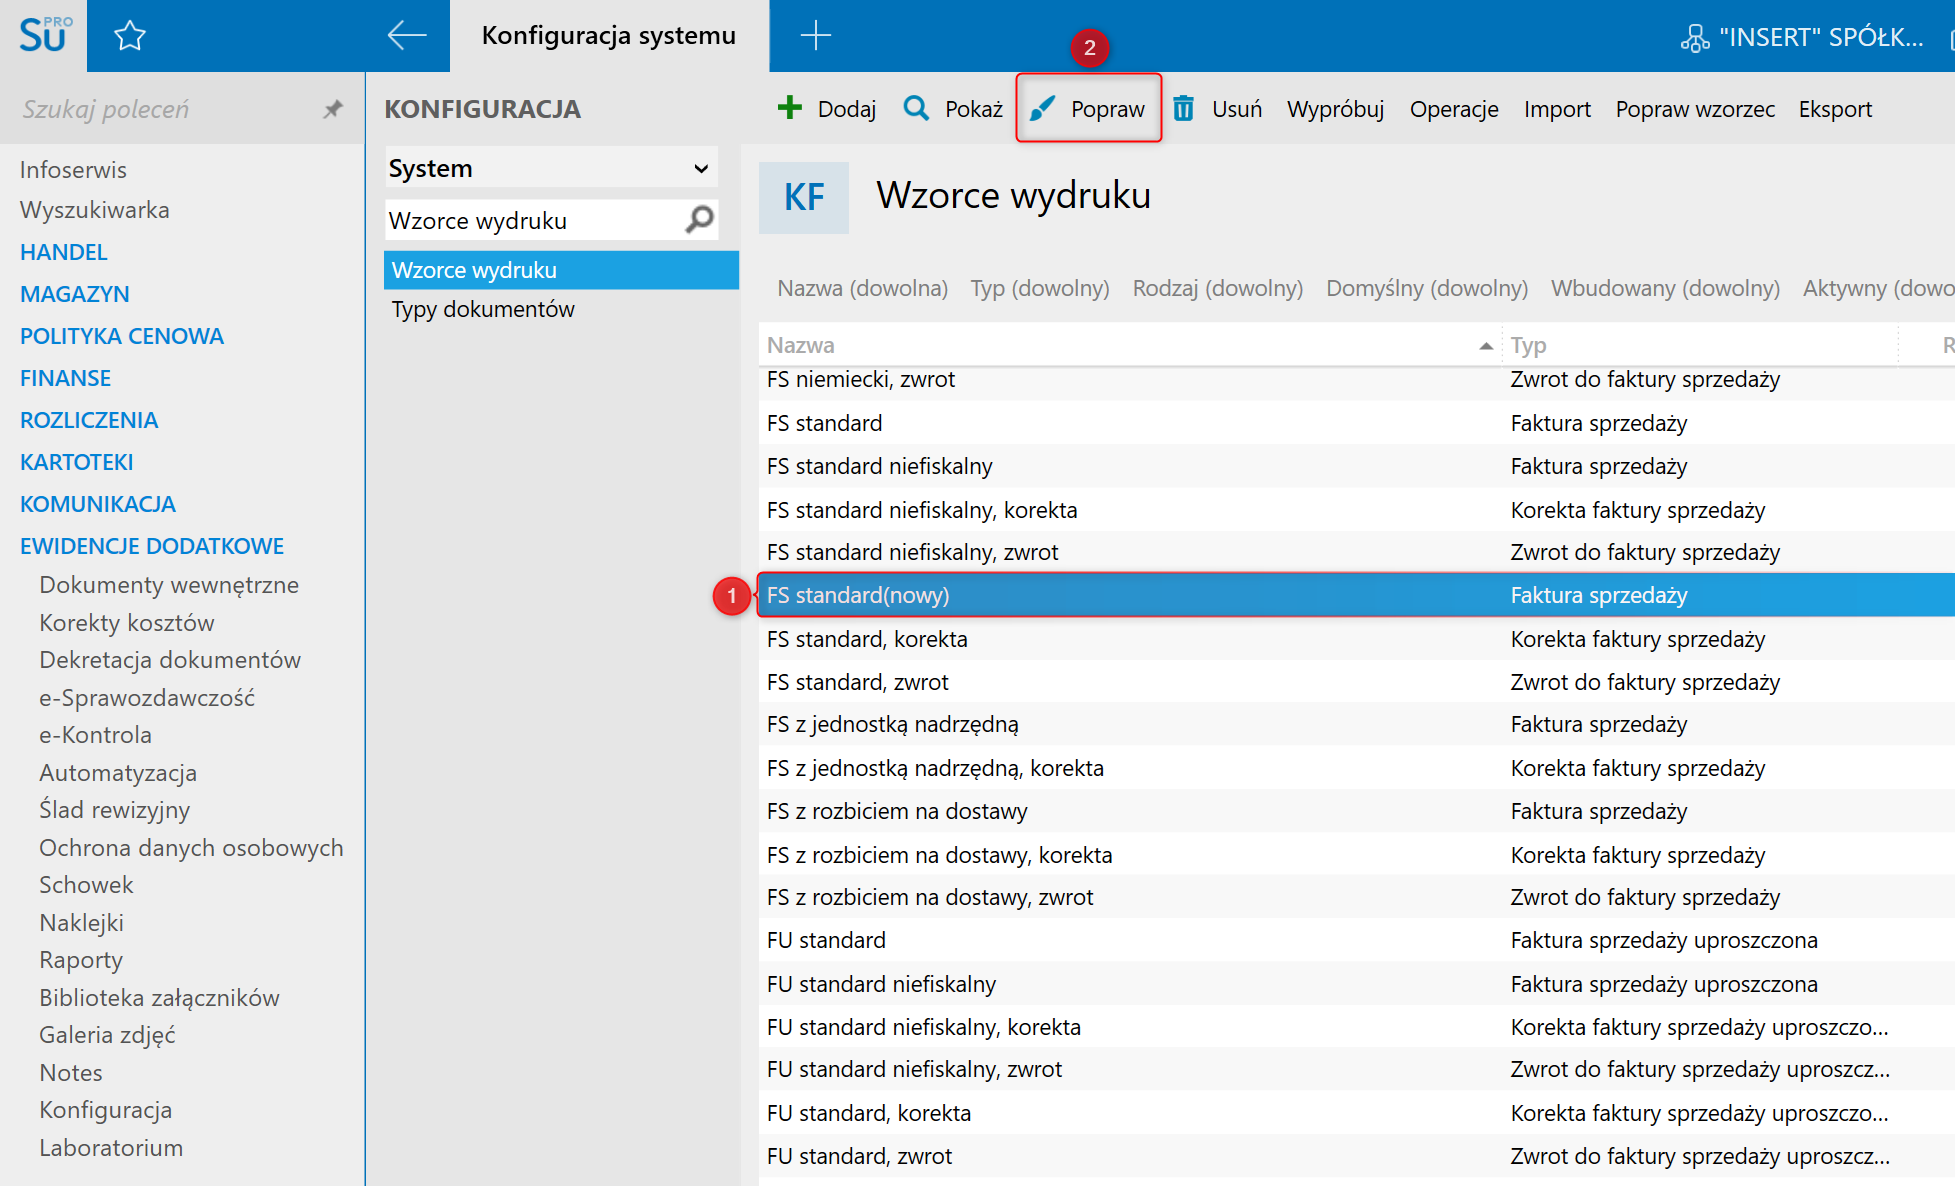Click the magnifier icon in Wzorce wydruku search field
This screenshot has width=1955, height=1186.
[700, 219]
